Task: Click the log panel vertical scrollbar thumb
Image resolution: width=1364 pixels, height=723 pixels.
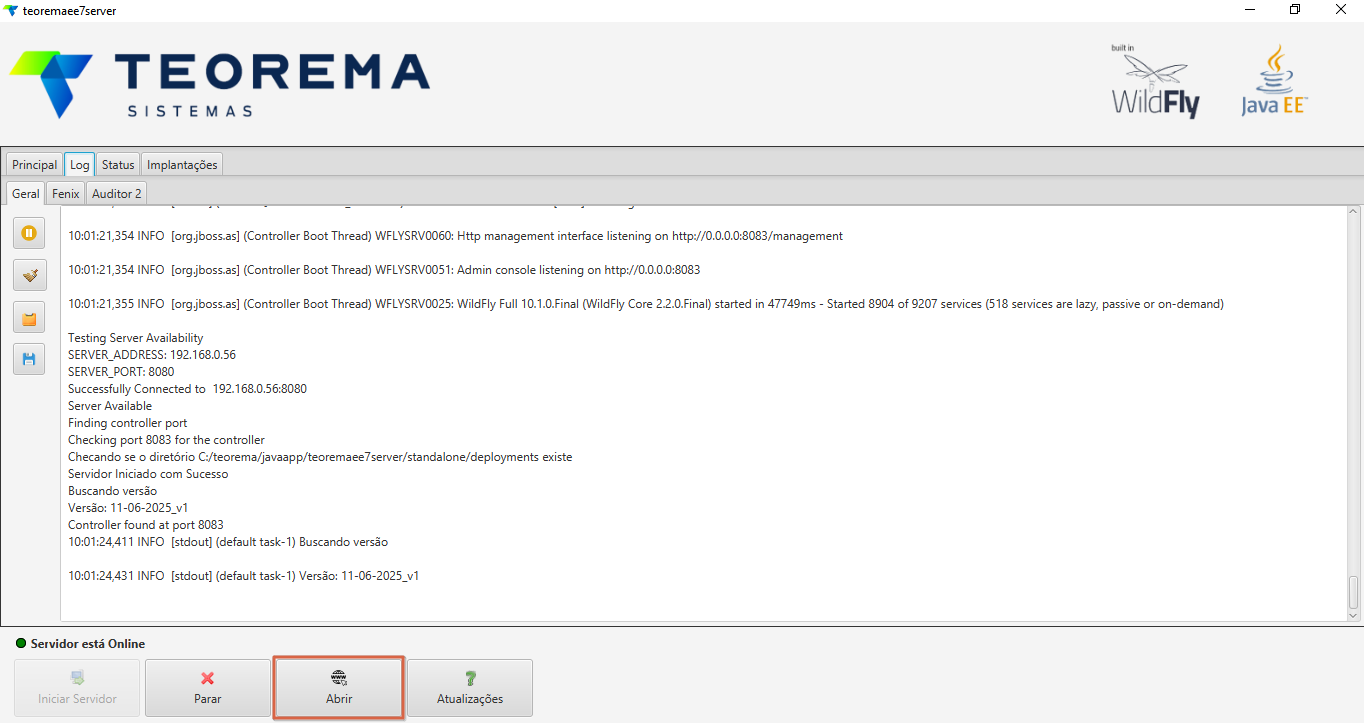Action: pyautogui.click(x=1354, y=592)
